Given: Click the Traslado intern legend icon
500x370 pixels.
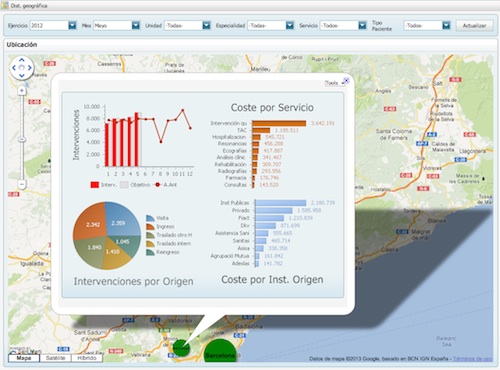Looking at the screenshot, I should (x=150, y=244).
